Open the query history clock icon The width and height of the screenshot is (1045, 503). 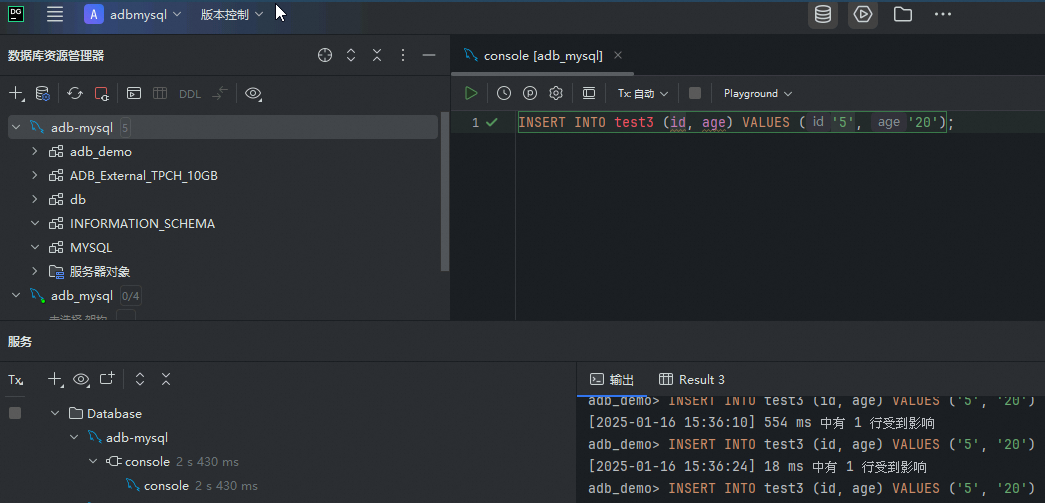pyautogui.click(x=504, y=93)
